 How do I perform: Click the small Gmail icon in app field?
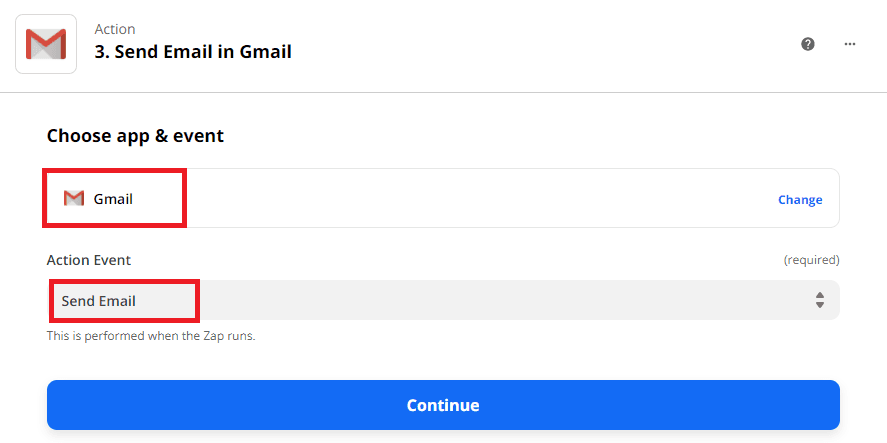(x=73, y=199)
